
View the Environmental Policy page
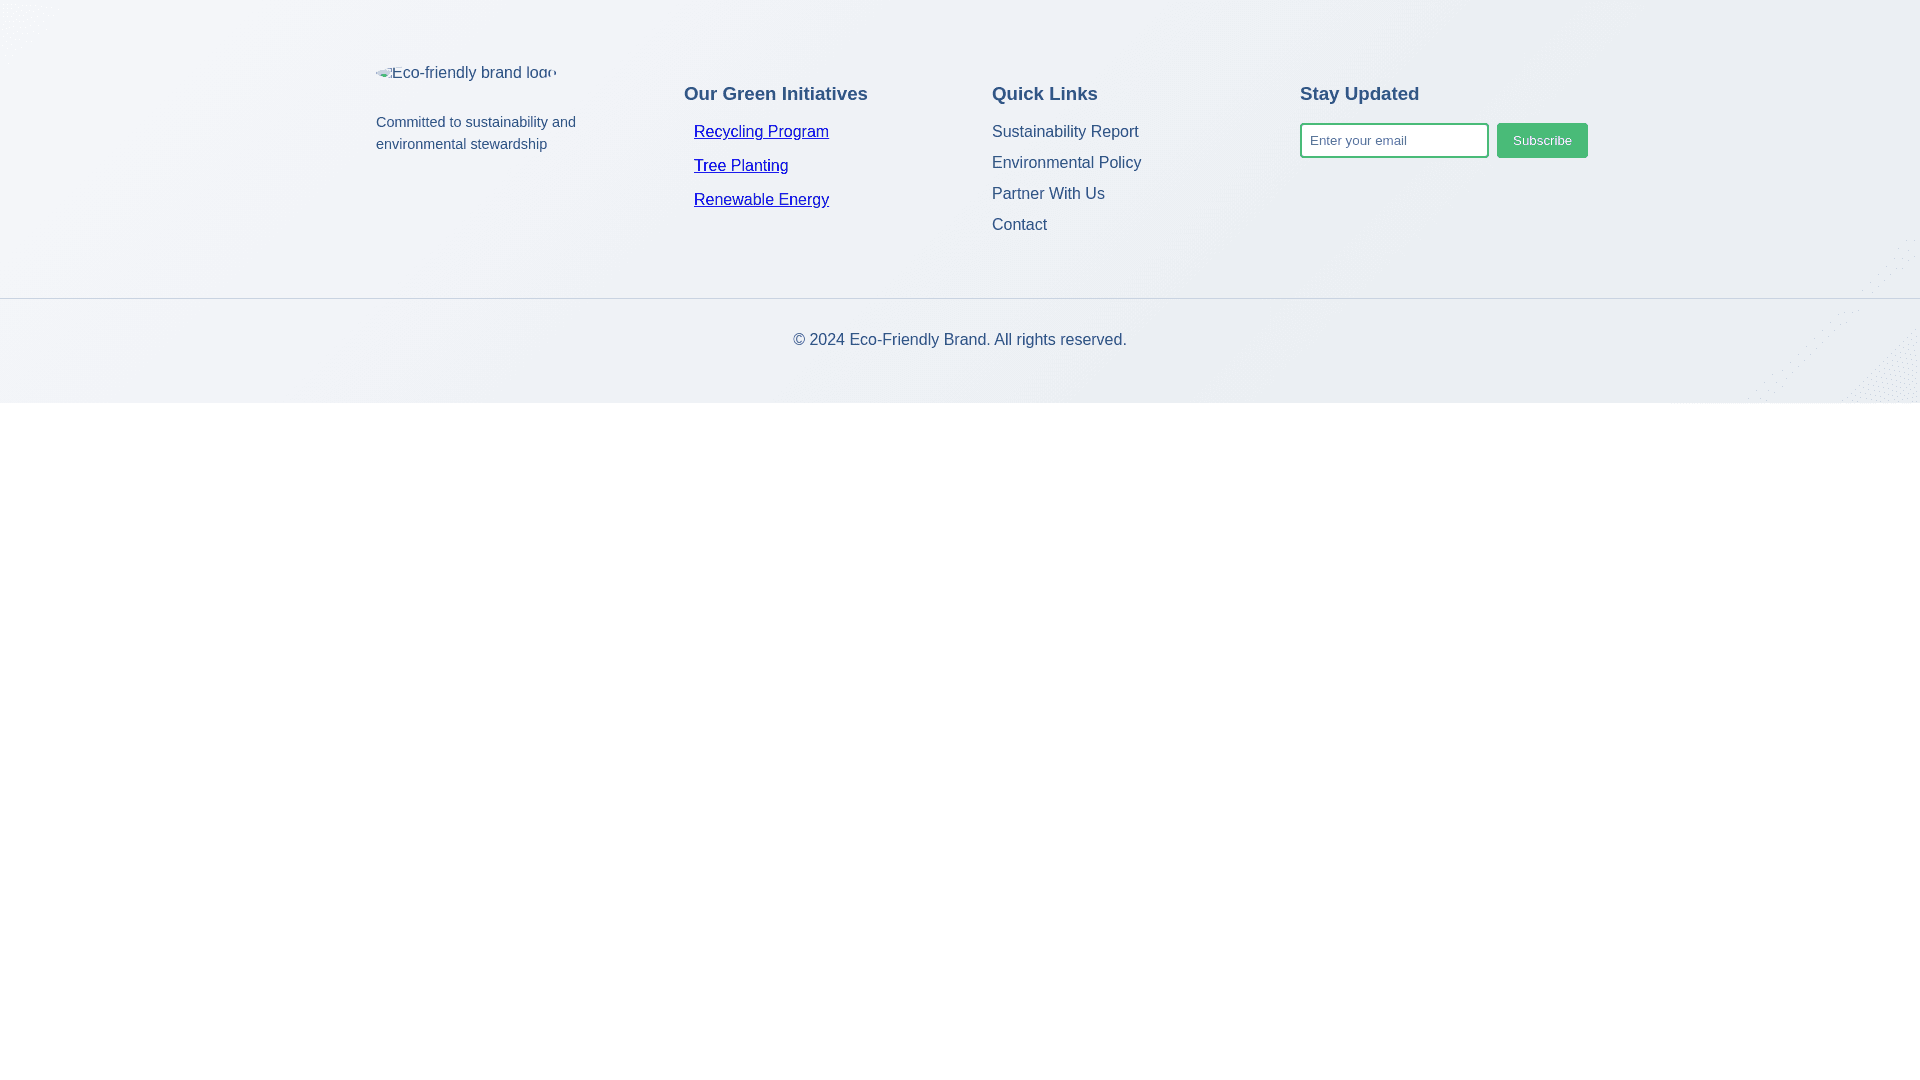pos(1066,163)
